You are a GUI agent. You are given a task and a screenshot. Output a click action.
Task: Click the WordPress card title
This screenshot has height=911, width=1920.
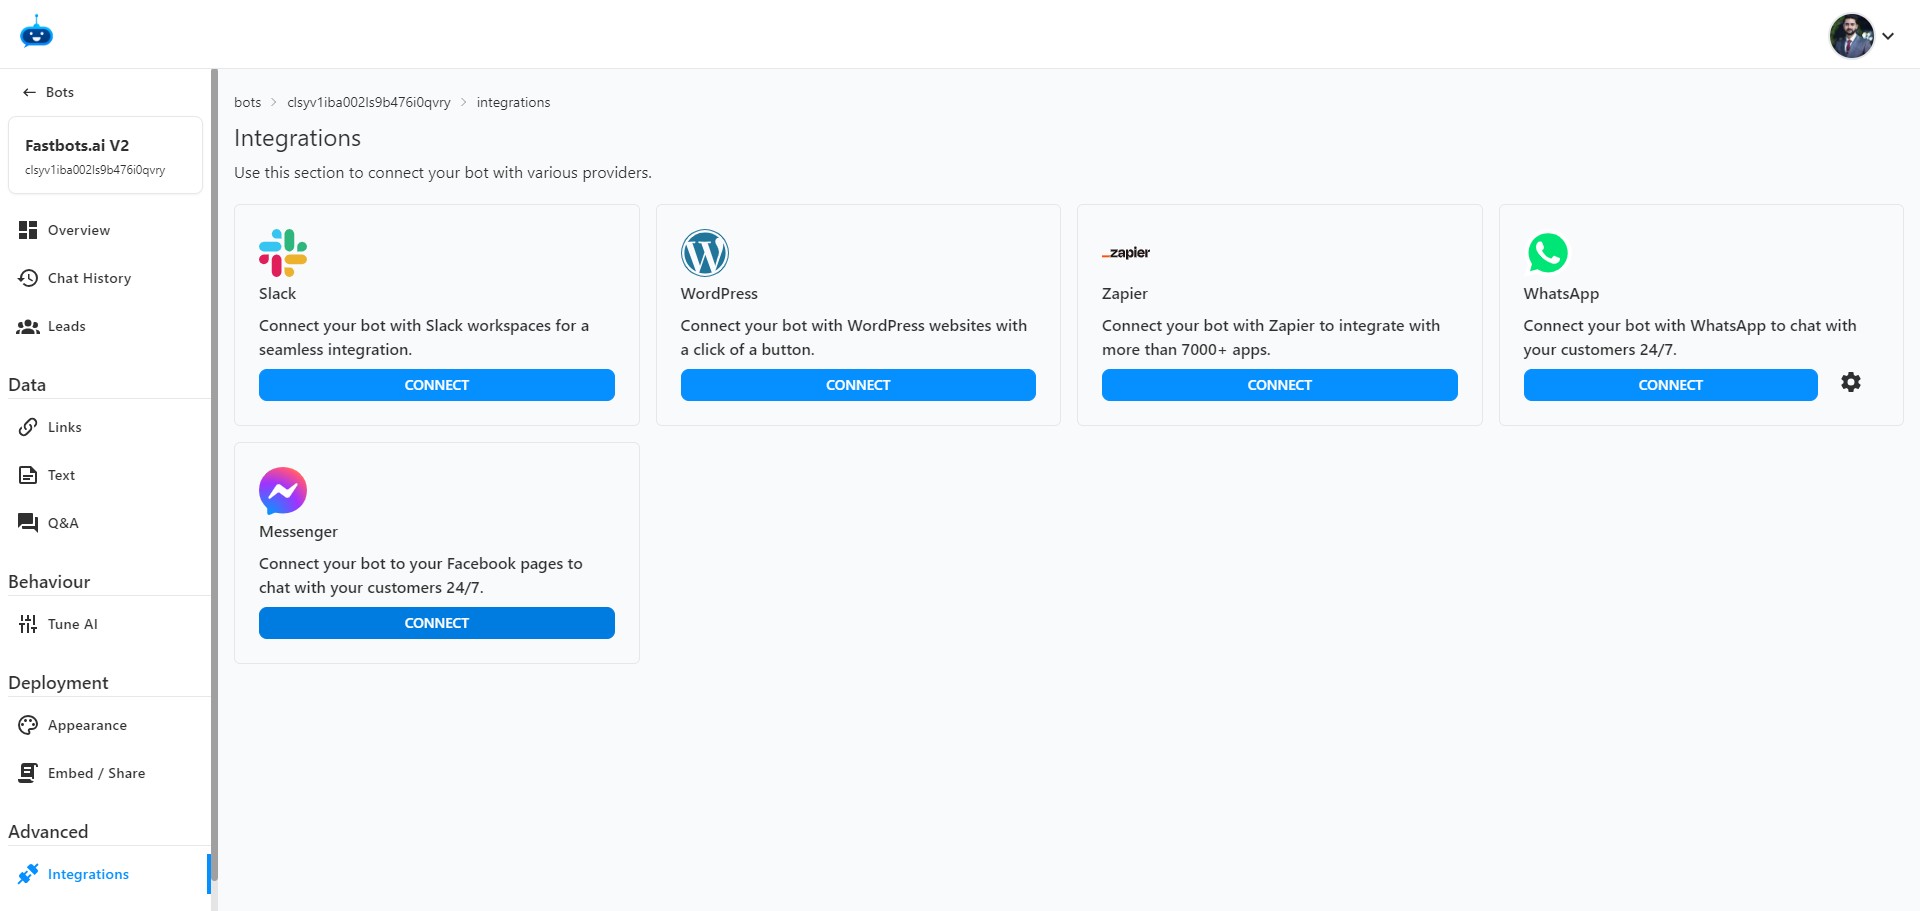[719, 294]
